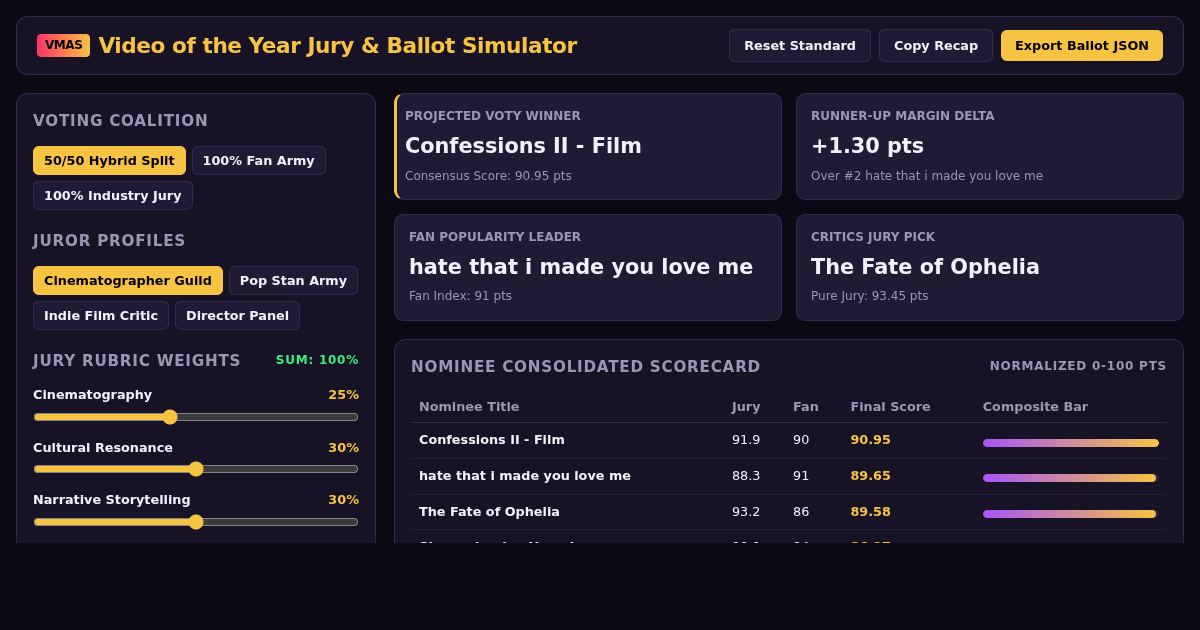Click the +1.30 pts margin value
The height and width of the screenshot is (630, 1200).
867,146
